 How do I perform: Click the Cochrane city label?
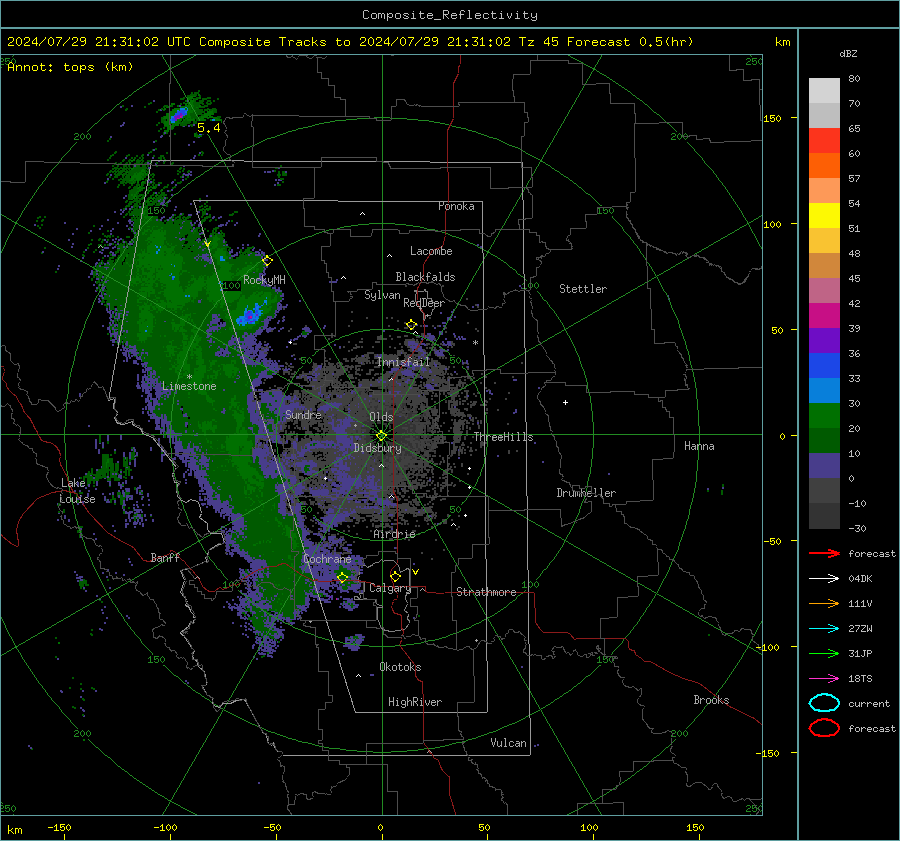(x=327, y=559)
